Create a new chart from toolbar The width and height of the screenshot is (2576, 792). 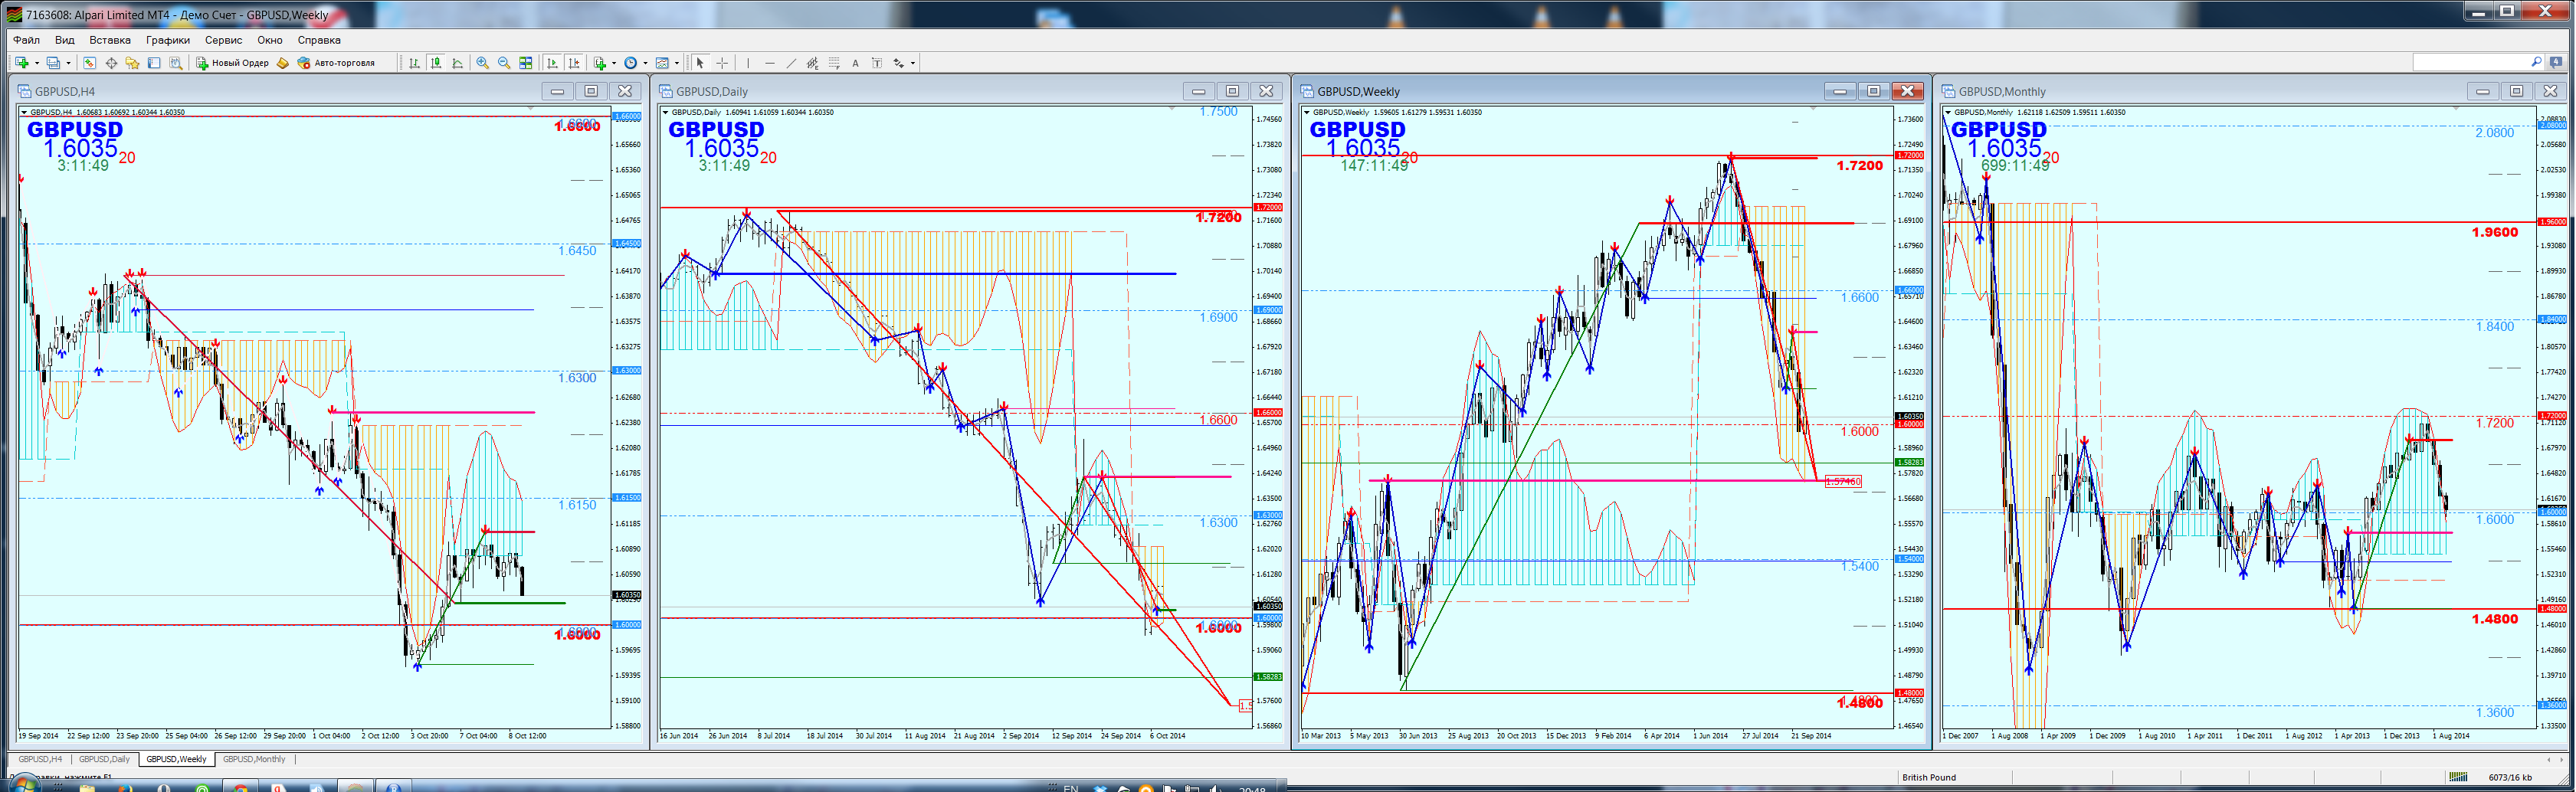click(22, 63)
